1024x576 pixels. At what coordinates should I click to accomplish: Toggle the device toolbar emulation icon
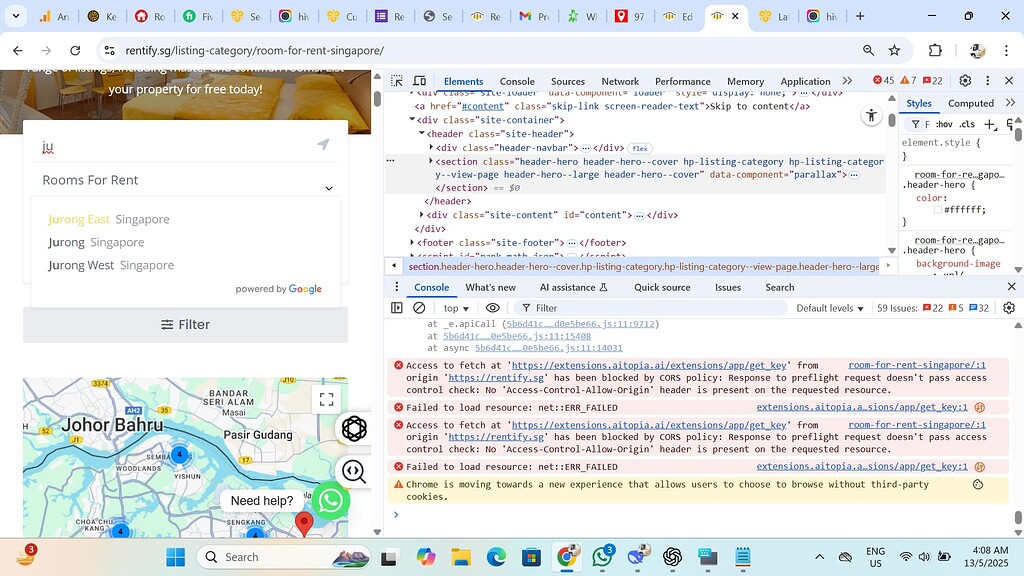tap(419, 81)
